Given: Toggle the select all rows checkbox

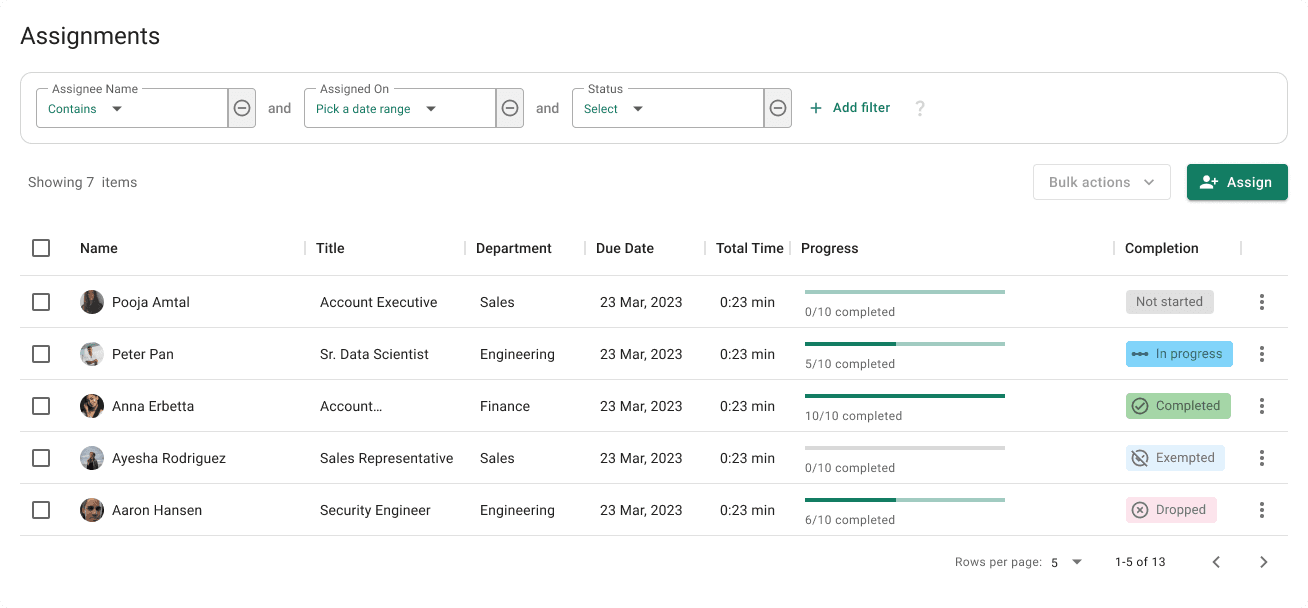Looking at the screenshot, I should (x=41, y=248).
